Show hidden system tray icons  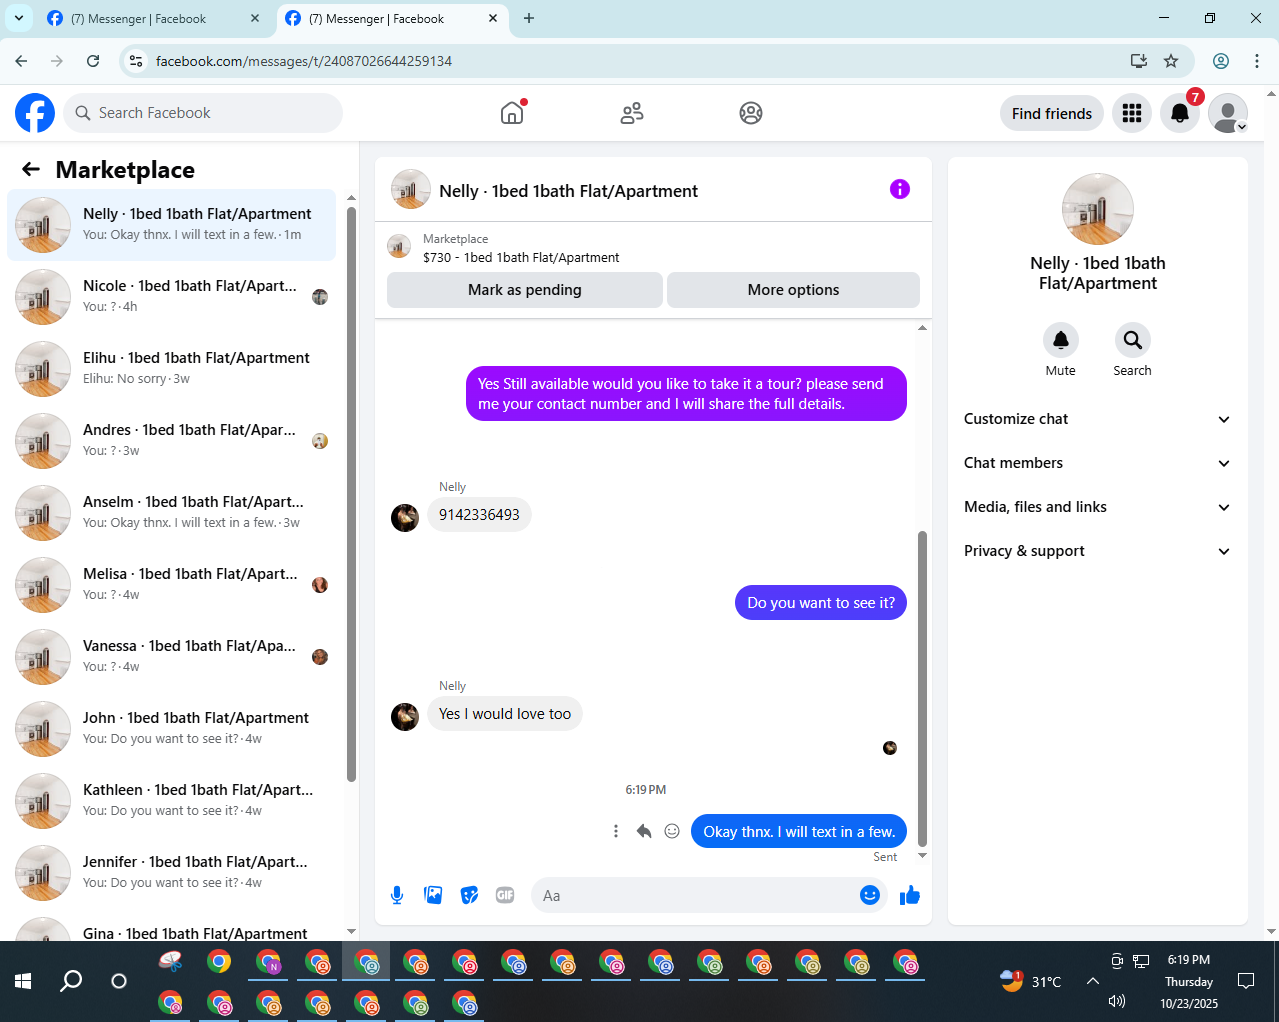1093,981
